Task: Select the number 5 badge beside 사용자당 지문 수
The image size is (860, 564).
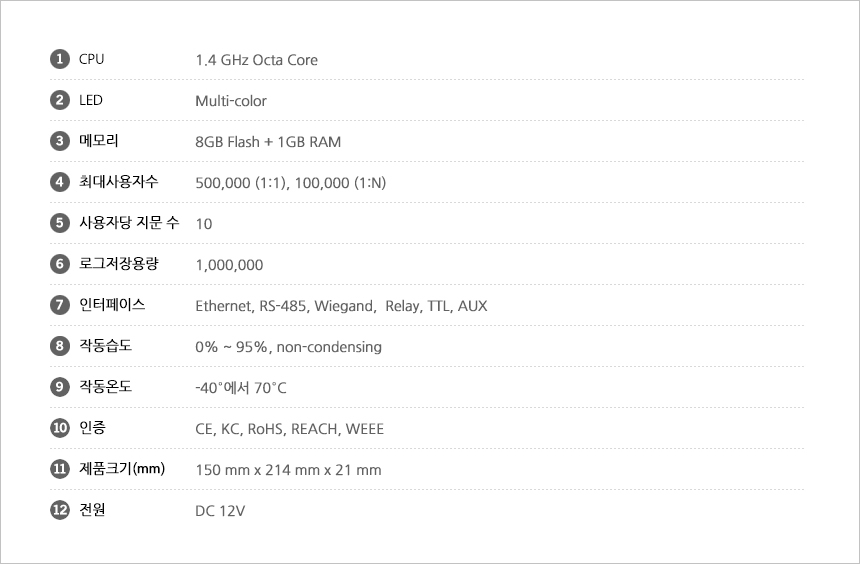Action: tap(59, 223)
